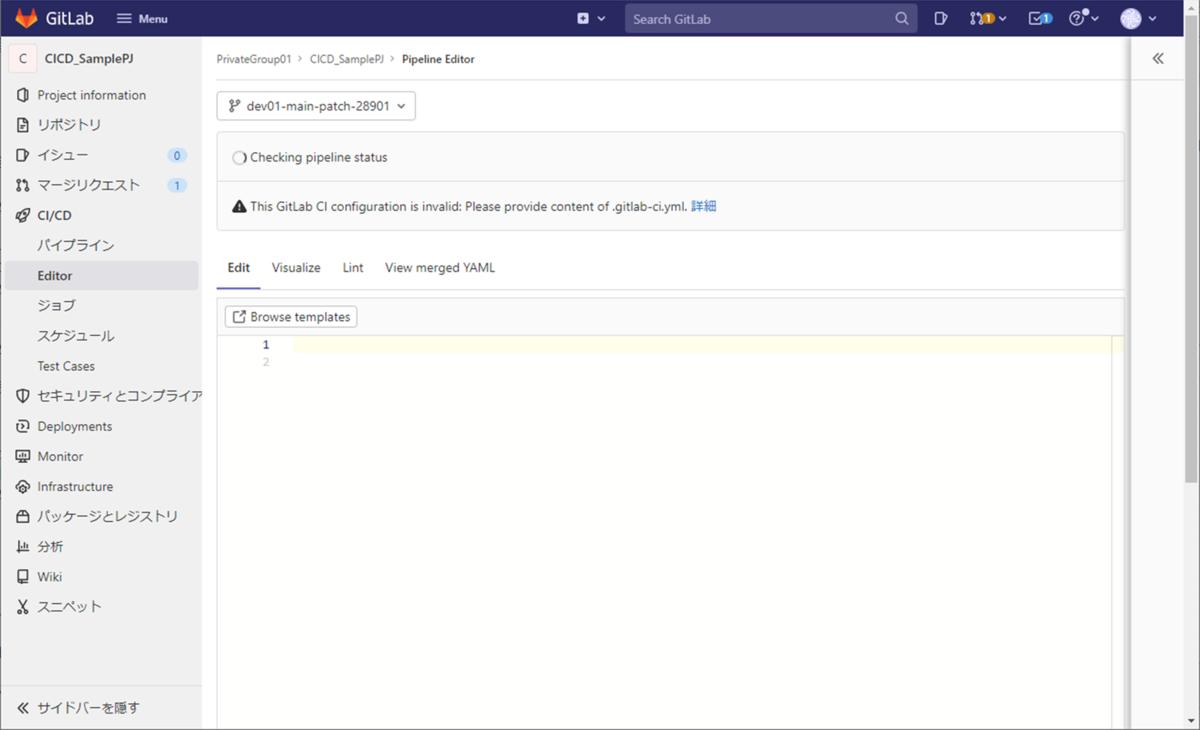Switch to View merged YAML tab
The height and width of the screenshot is (730, 1200).
[440, 268]
